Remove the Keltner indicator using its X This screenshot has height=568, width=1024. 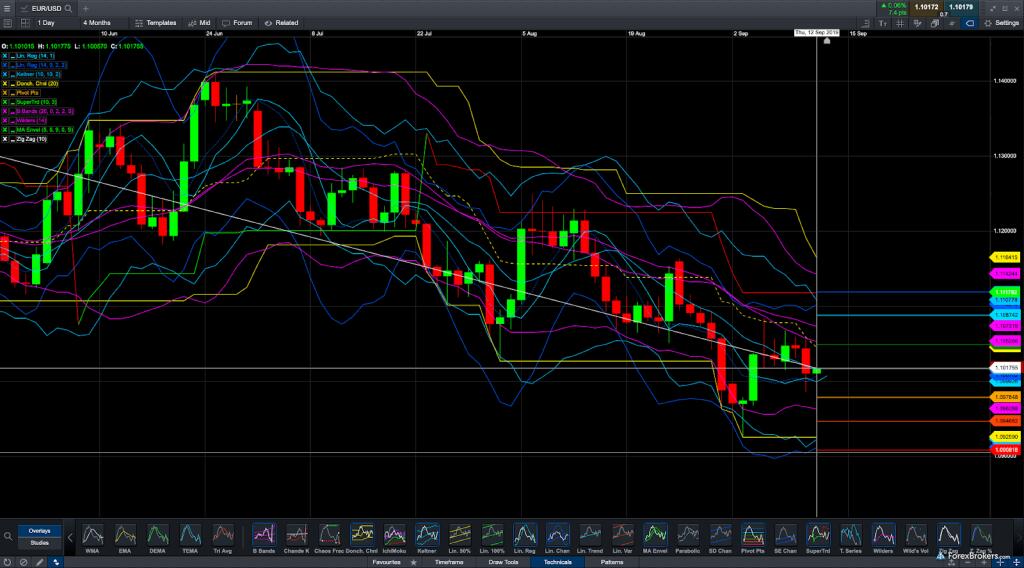pyautogui.click(x=5, y=74)
